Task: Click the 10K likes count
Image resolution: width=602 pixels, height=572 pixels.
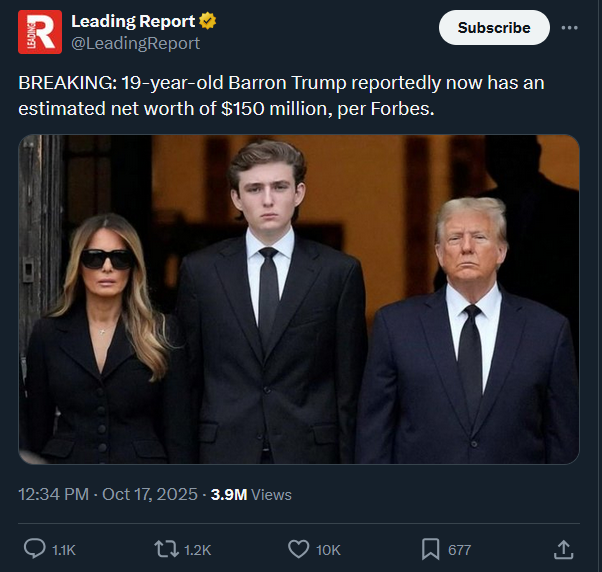Action: pyautogui.click(x=329, y=550)
